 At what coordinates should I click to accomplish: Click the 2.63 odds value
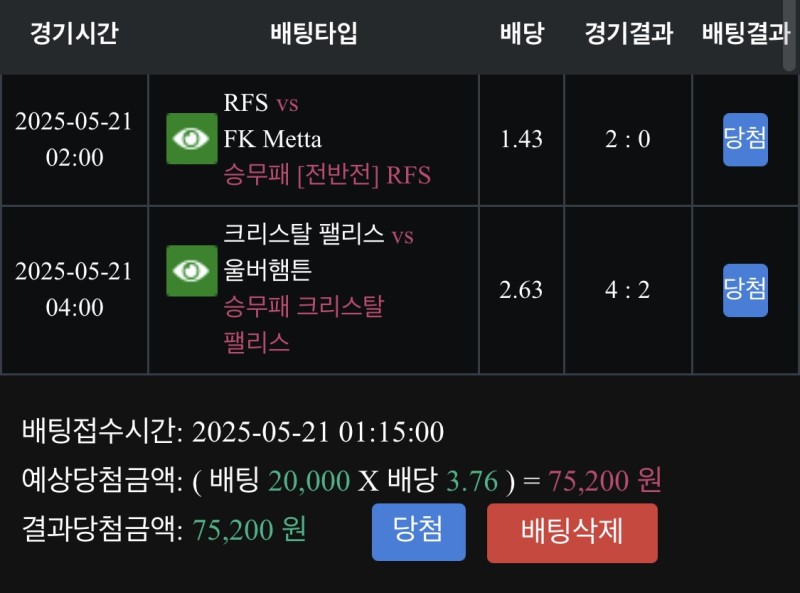click(521, 290)
